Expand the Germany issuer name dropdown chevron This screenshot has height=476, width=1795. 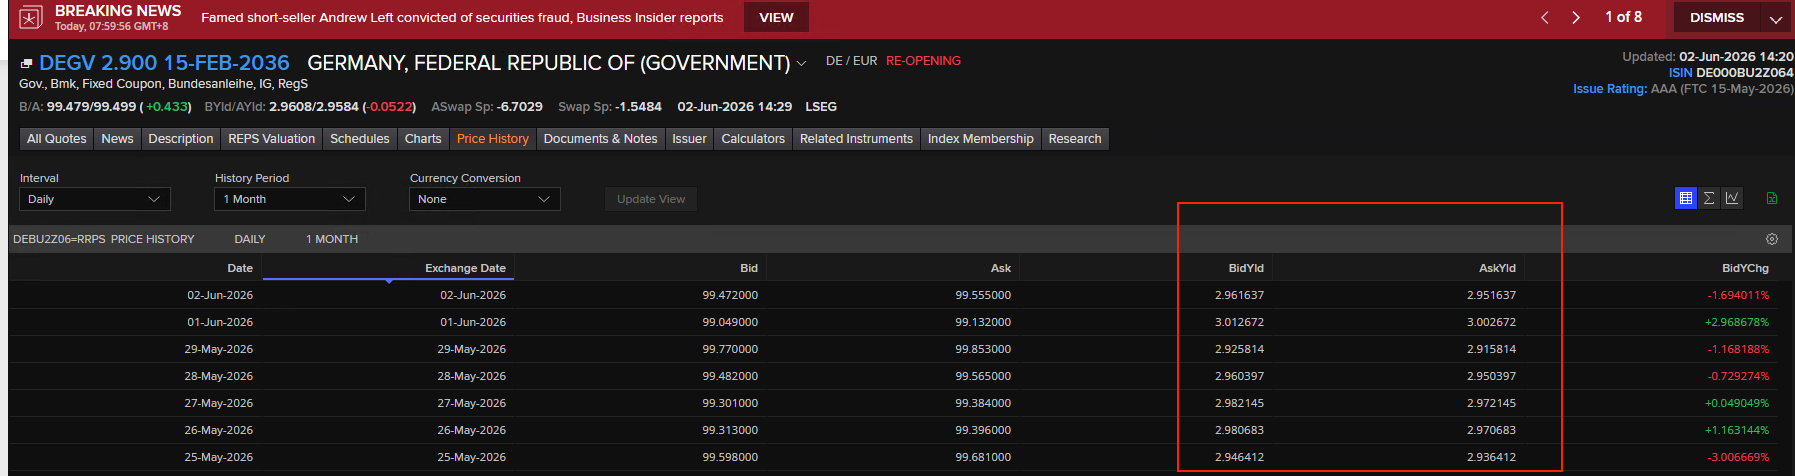(x=801, y=64)
